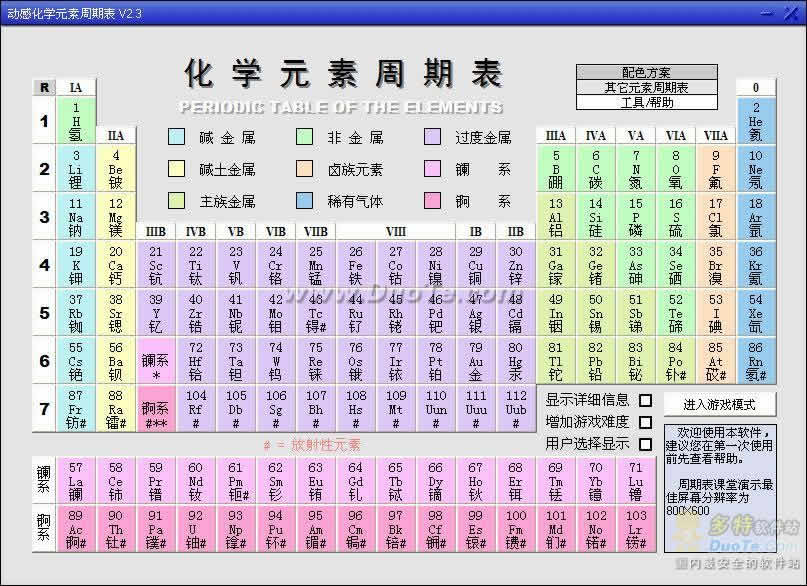Select element 14 Si 硅

(x=595, y=217)
